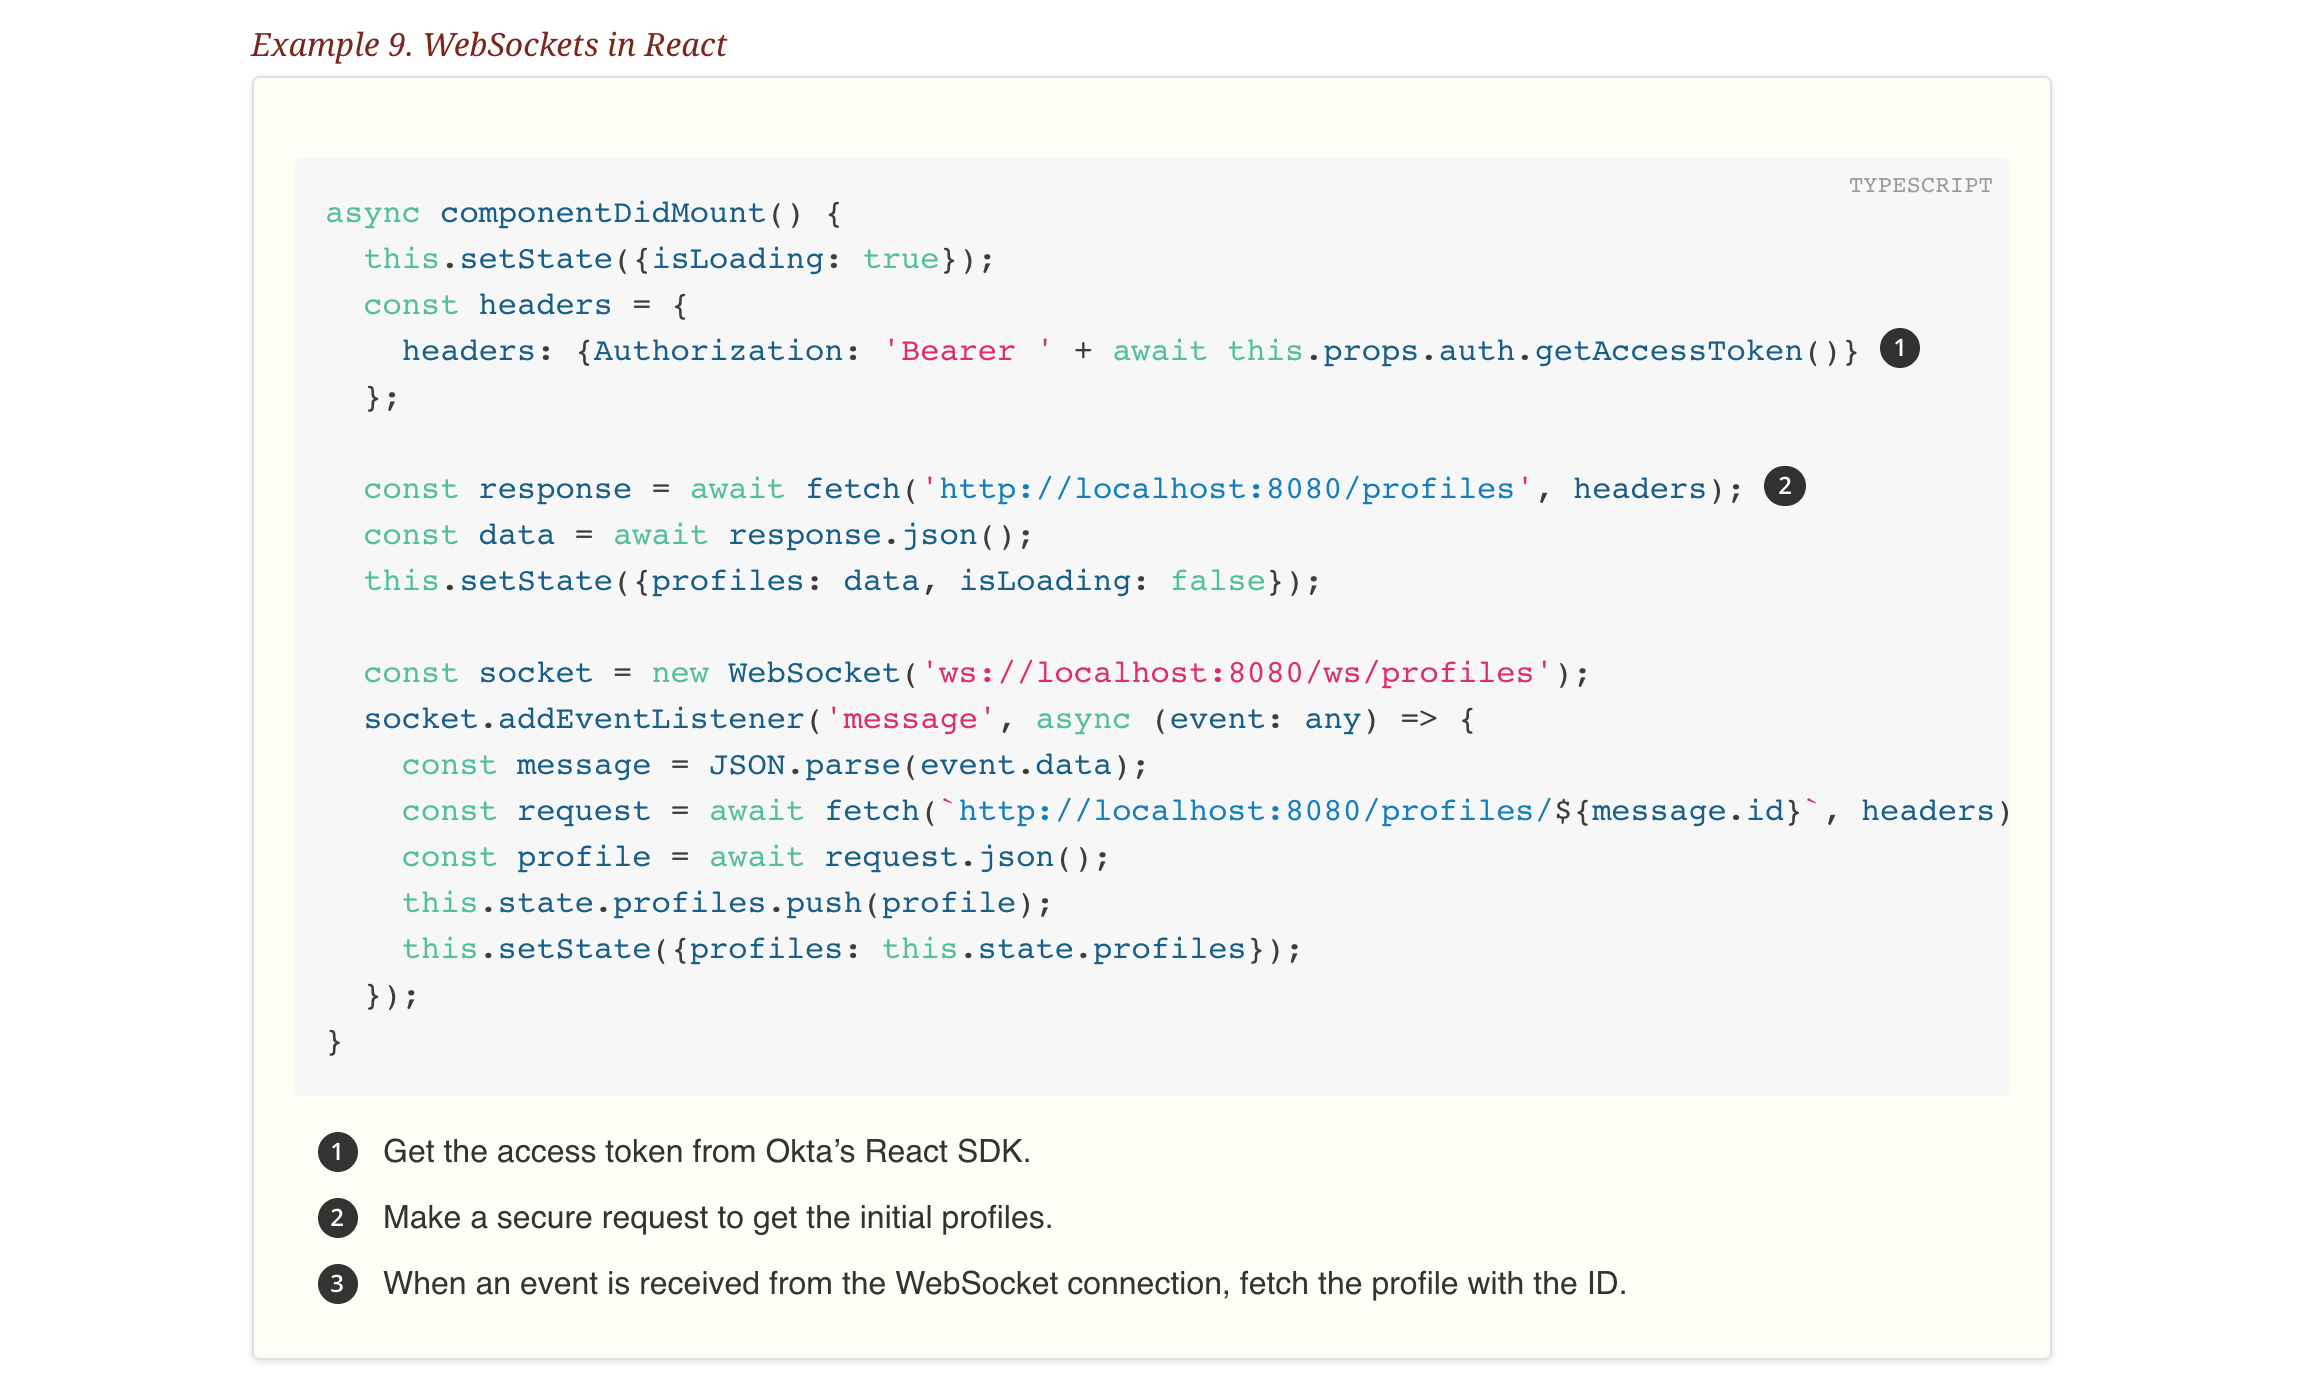Click the 'ws://localhost:8080/ws/profiles' WebSocket URL

click(x=1237, y=673)
